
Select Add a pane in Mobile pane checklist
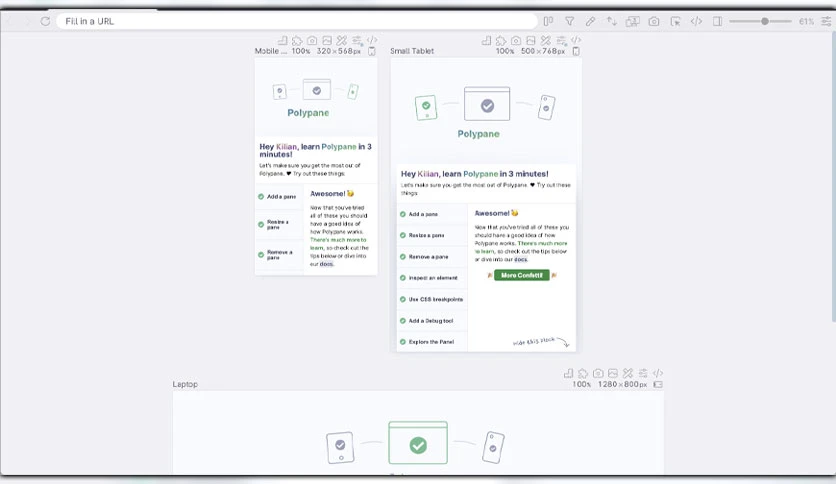pyautogui.click(x=279, y=197)
